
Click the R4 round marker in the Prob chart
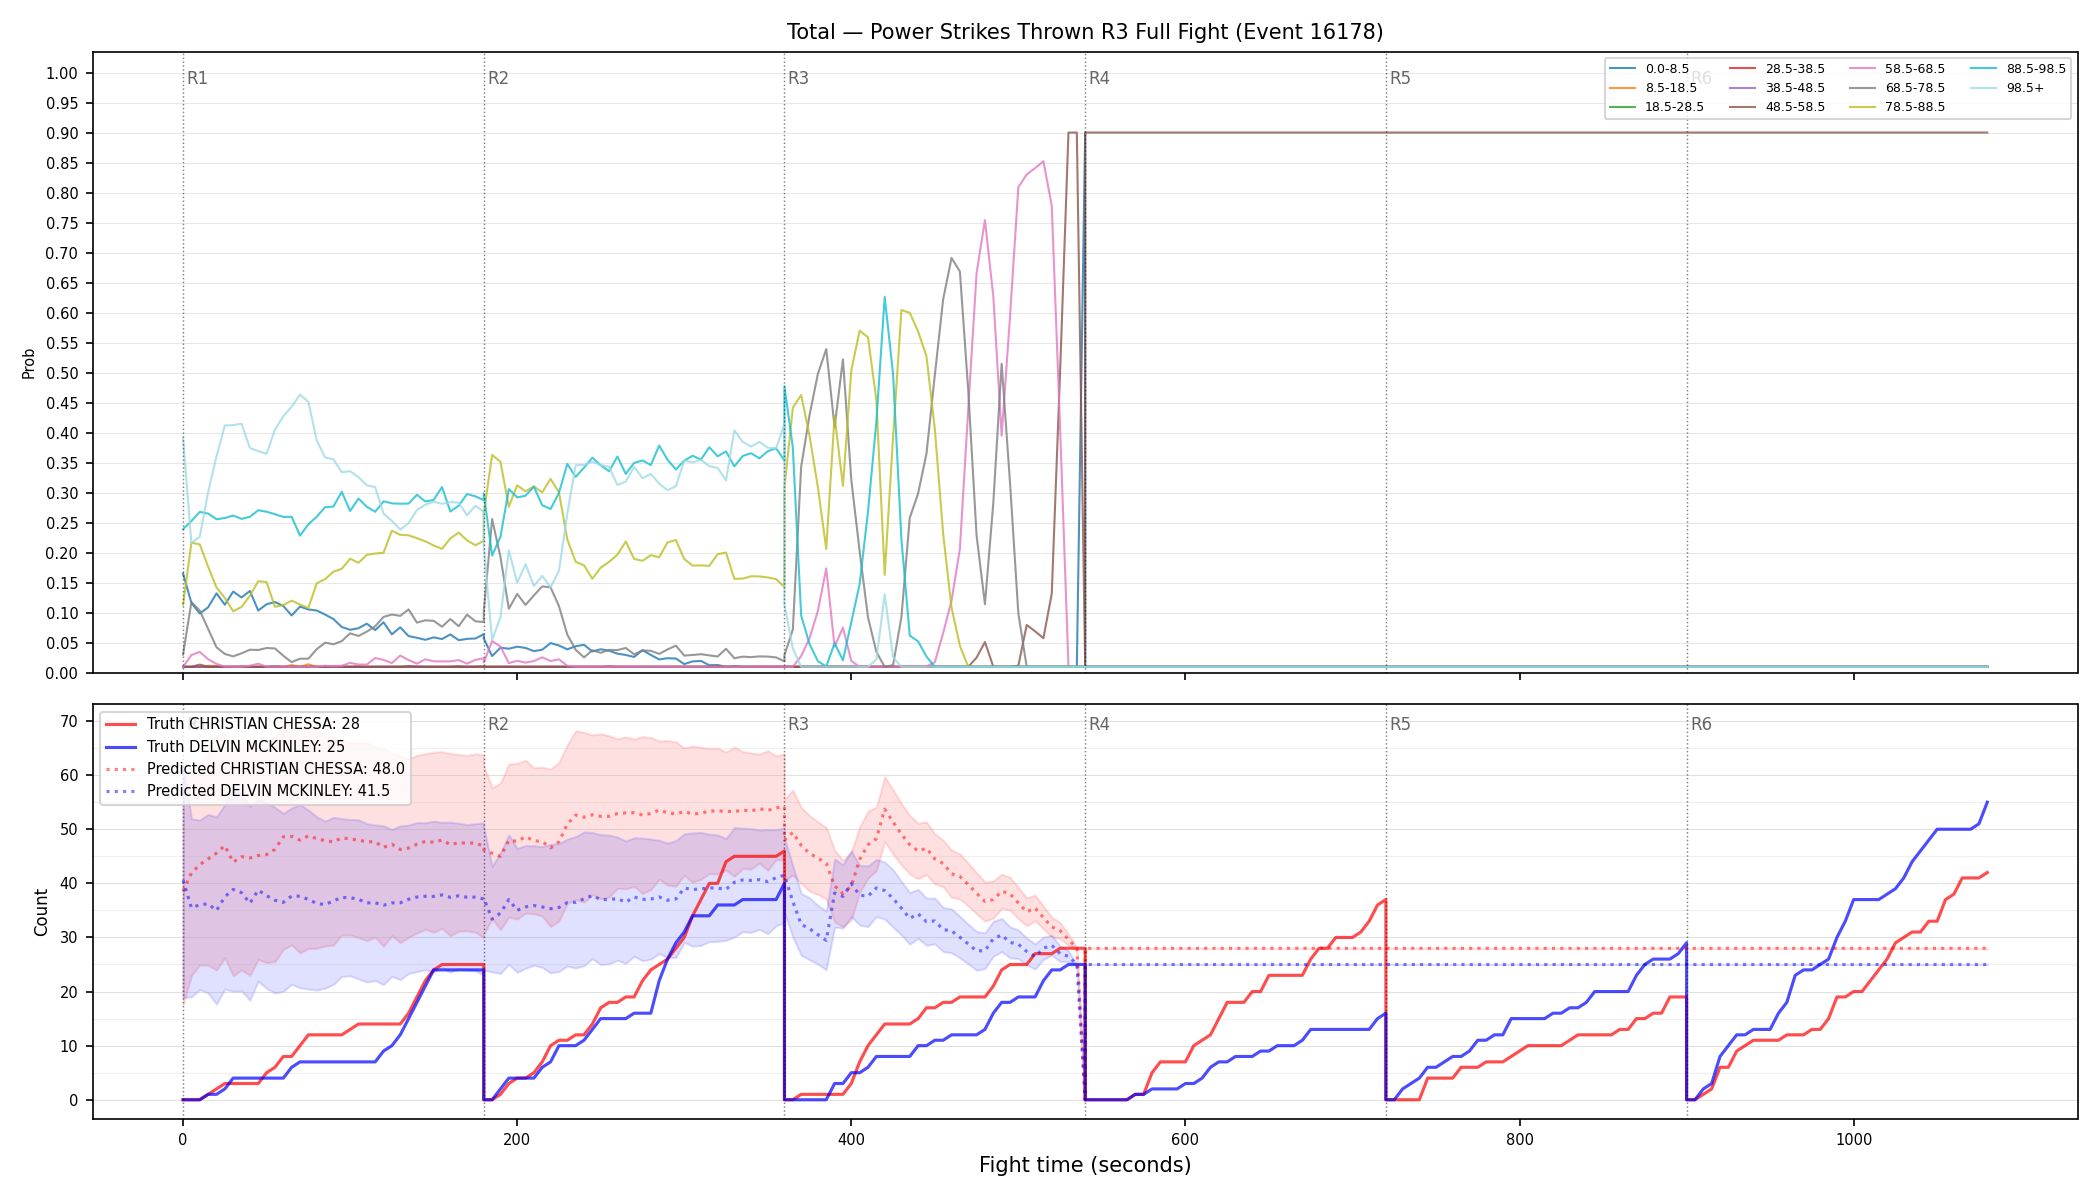[x=1099, y=78]
